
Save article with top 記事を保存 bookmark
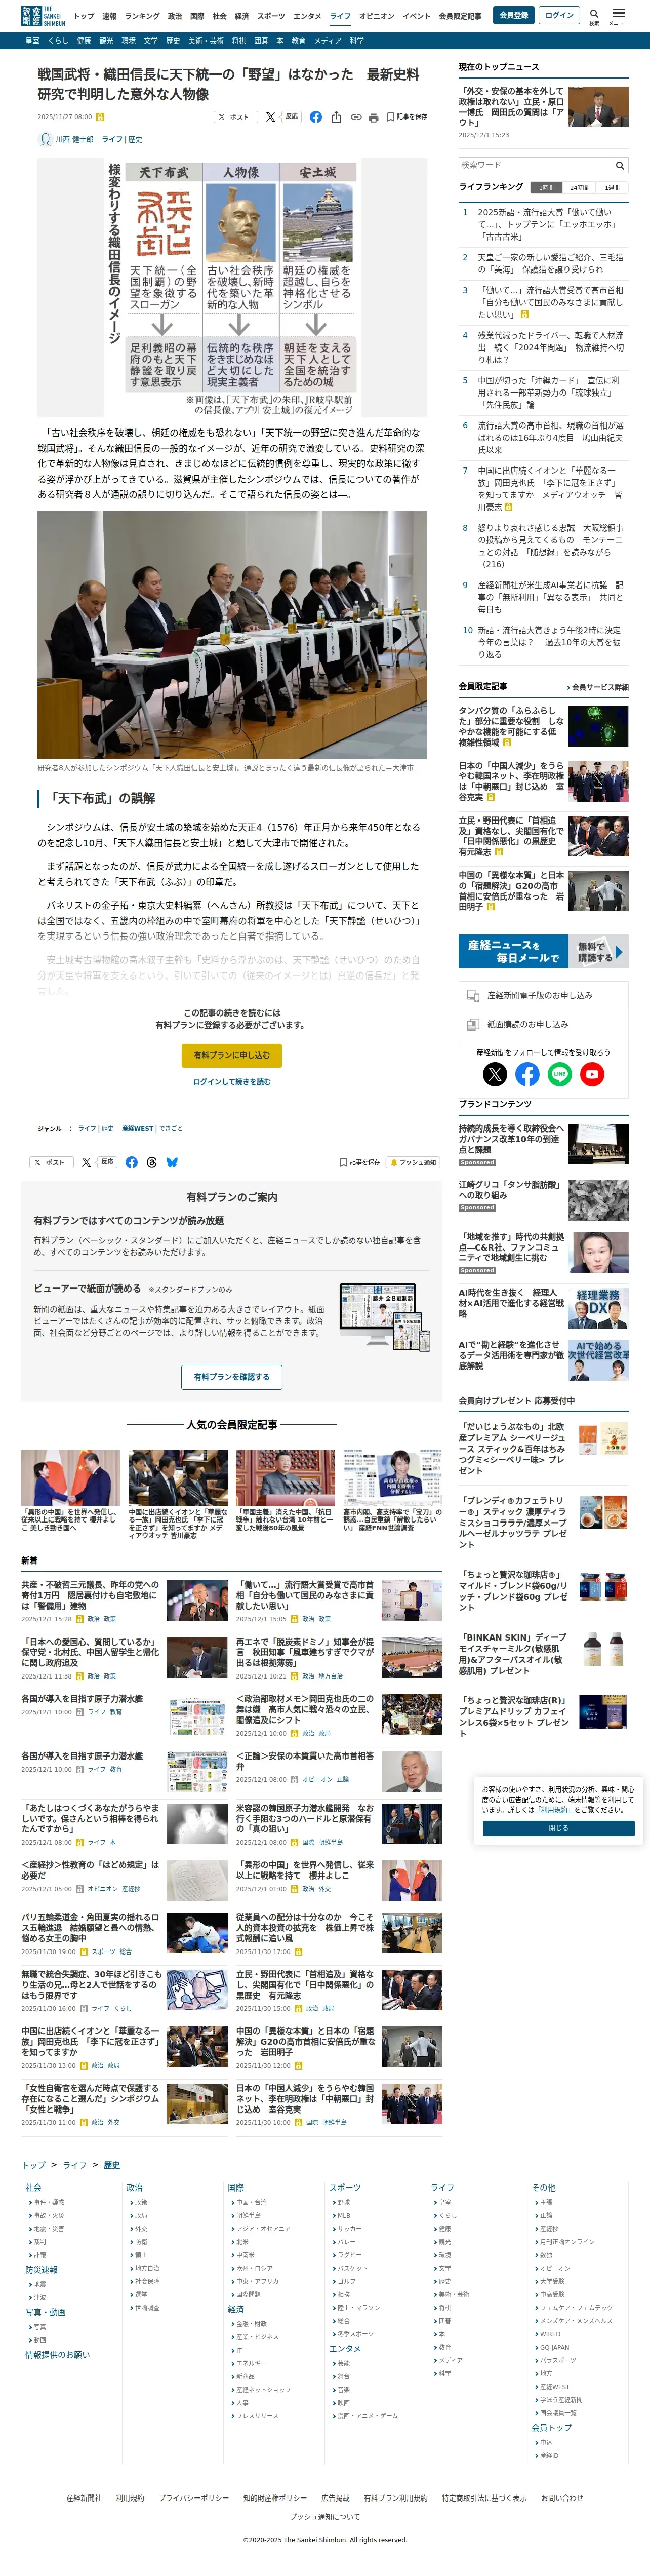(x=407, y=117)
